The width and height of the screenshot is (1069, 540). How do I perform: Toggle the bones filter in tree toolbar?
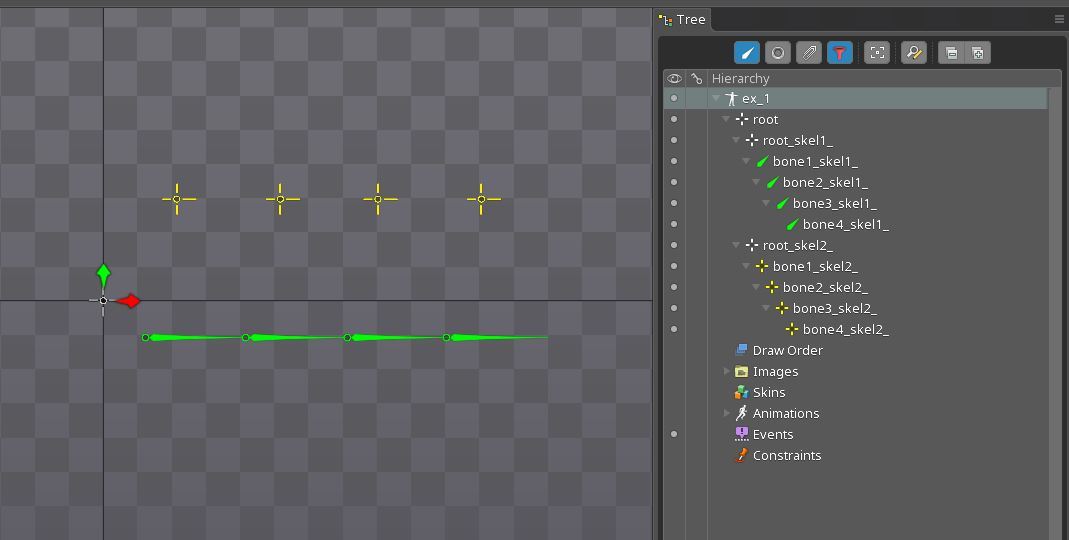click(x=747, y=52)
